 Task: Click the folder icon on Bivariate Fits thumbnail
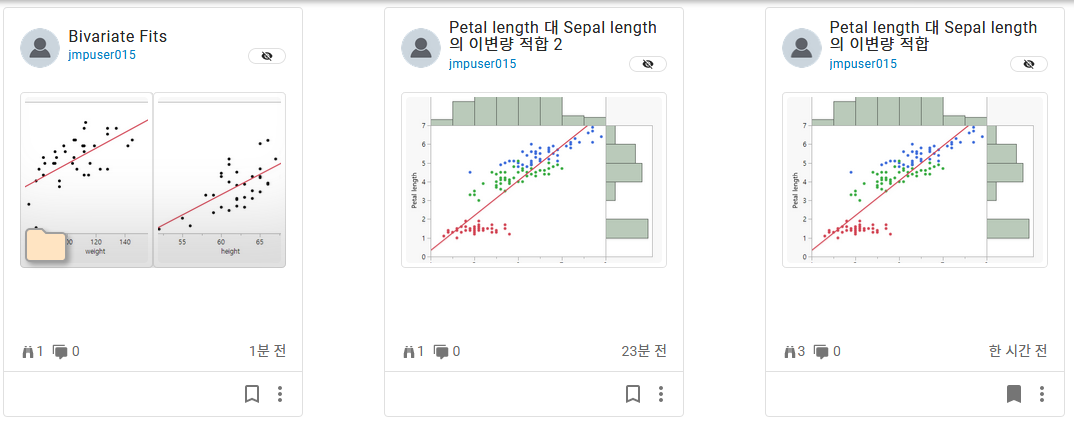coord(45,245)
